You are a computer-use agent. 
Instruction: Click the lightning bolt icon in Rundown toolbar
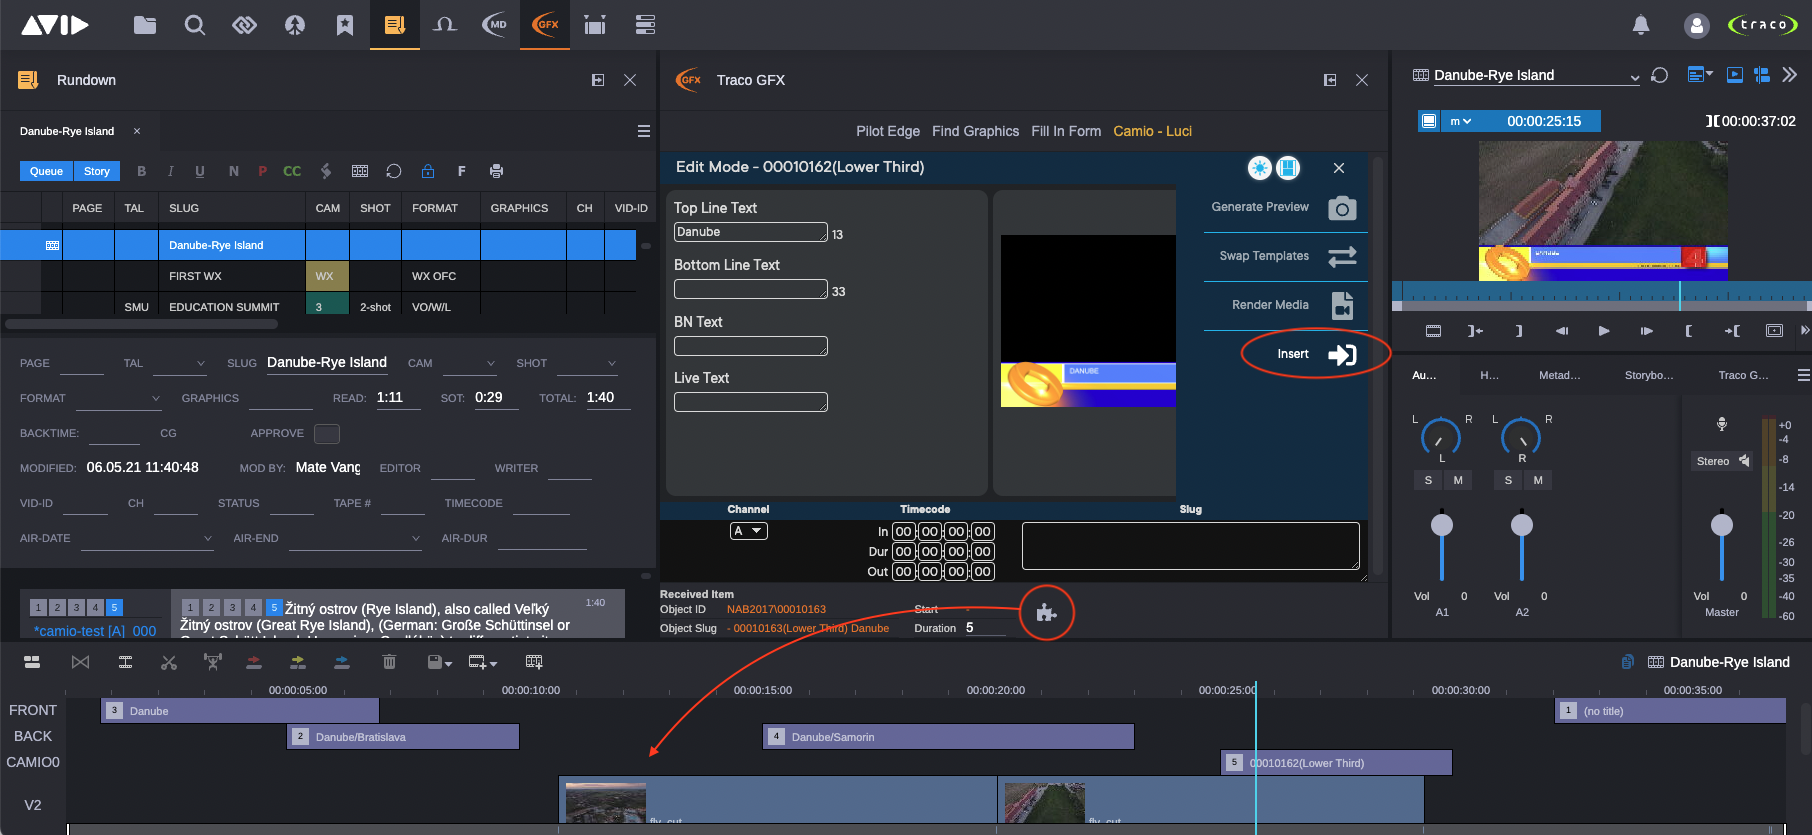click(x=326, y=171)
